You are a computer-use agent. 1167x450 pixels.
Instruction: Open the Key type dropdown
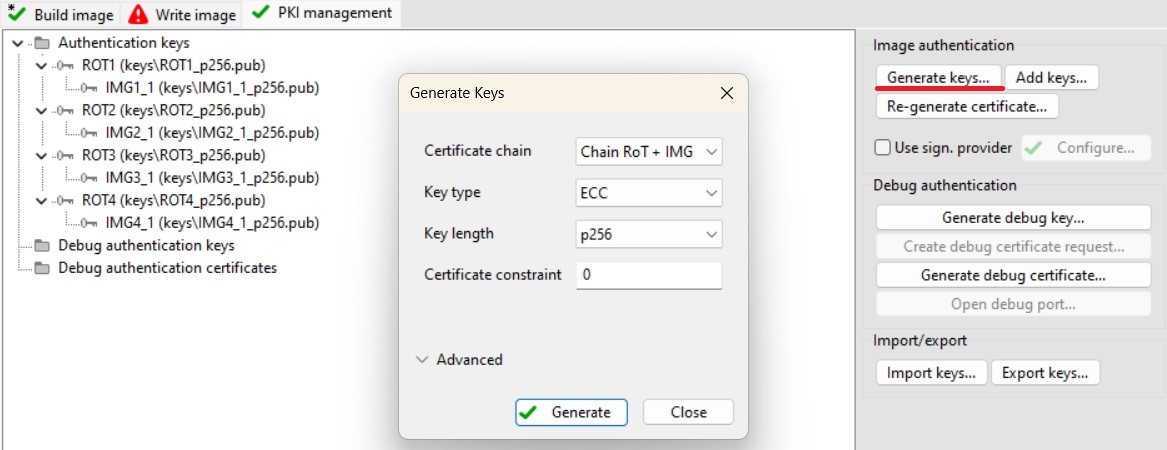[648, 193]
